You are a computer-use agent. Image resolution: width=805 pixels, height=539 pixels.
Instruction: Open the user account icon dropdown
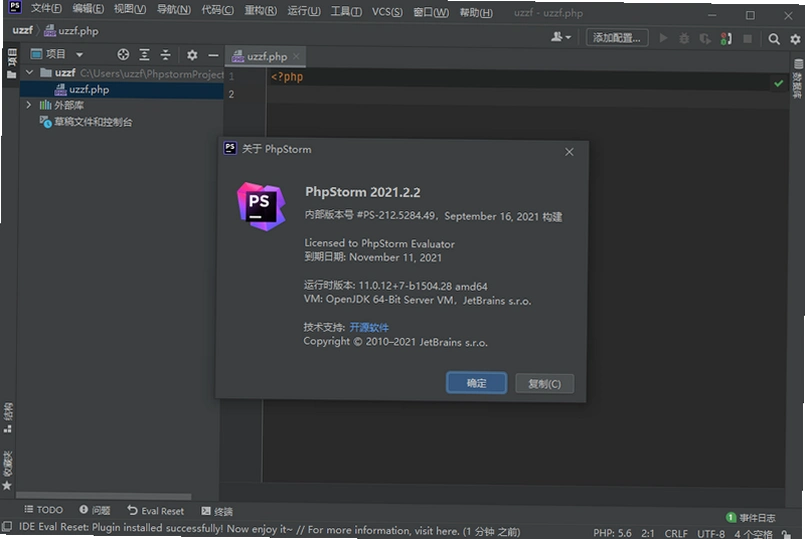[561, 37]
